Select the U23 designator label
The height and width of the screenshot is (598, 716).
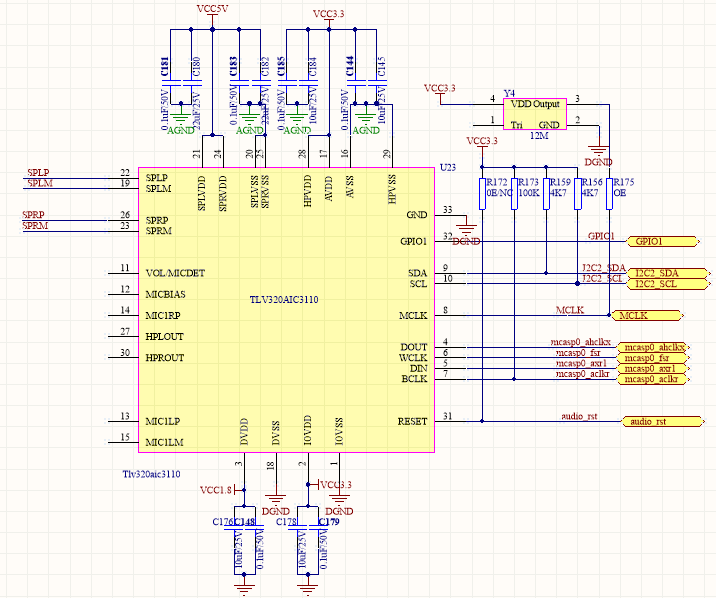click(x=448, y=168)
